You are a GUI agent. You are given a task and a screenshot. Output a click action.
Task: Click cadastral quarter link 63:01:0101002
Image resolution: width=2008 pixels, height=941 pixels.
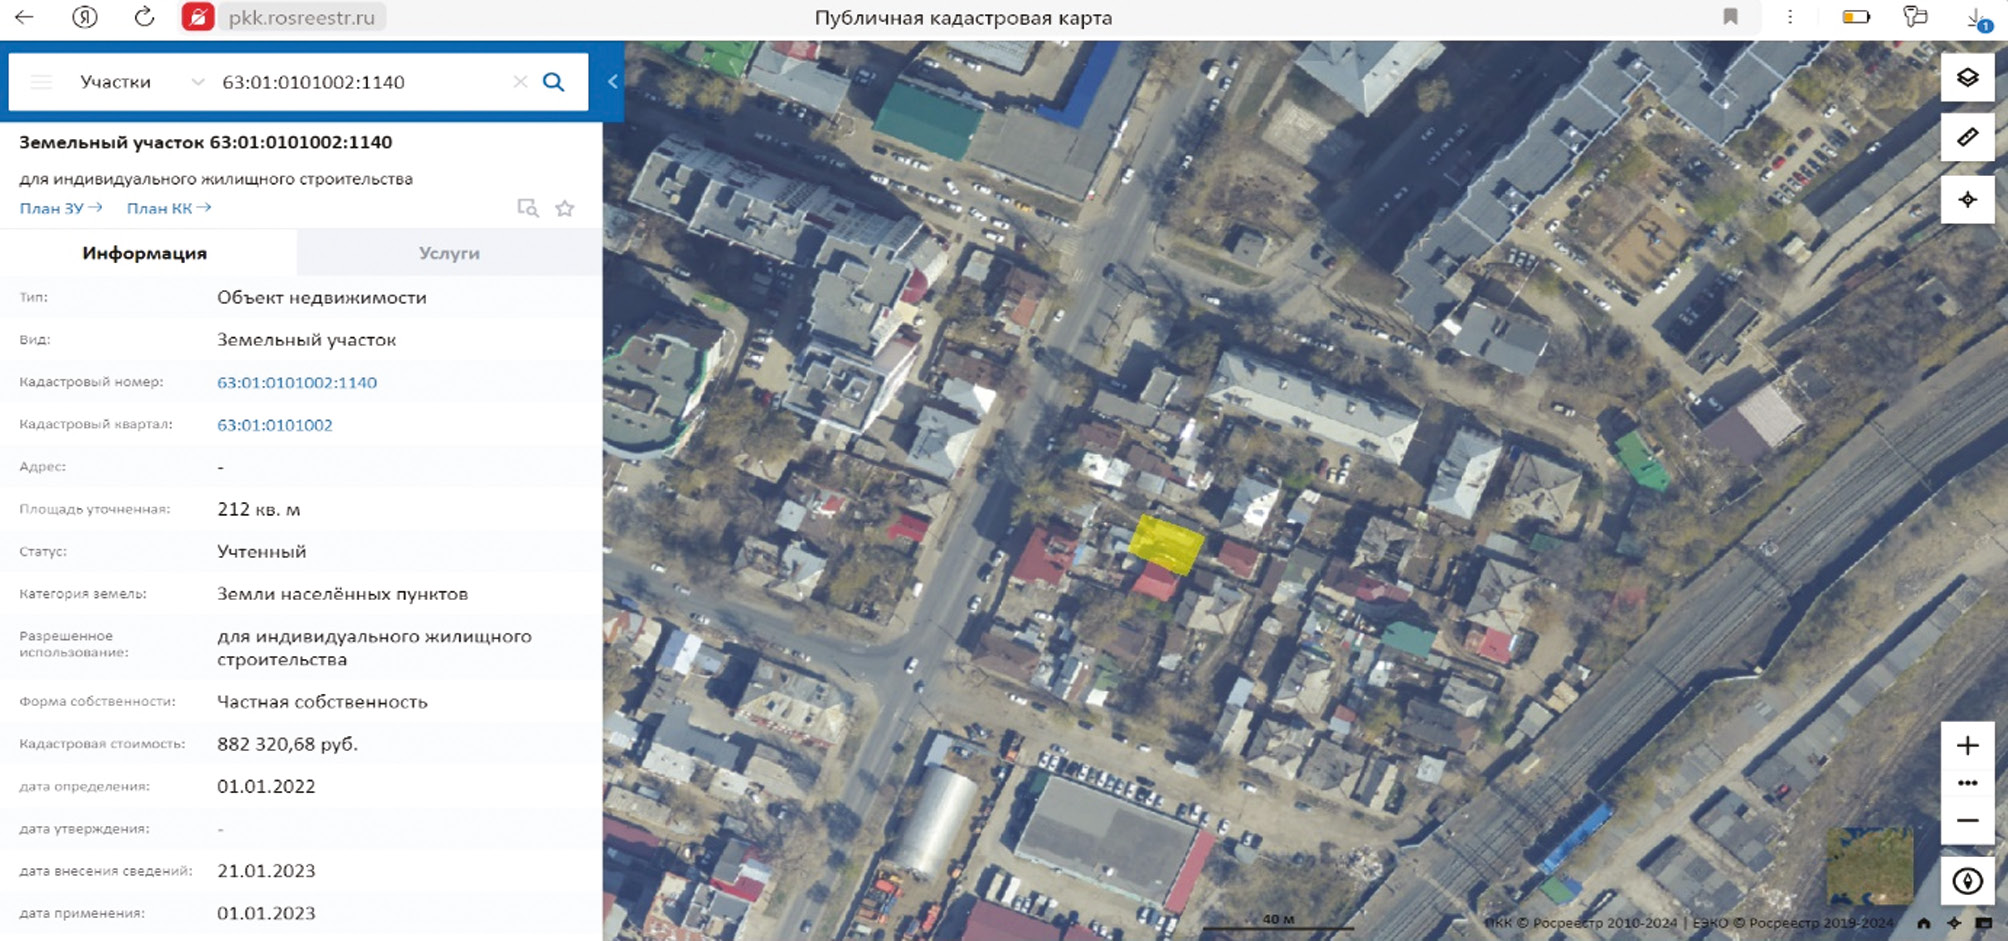pos(275,425)
